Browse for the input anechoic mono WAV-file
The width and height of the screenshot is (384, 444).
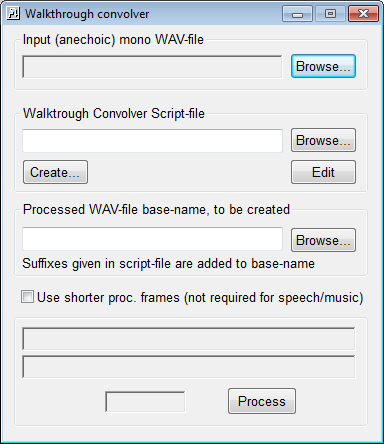tap(323, 66)
